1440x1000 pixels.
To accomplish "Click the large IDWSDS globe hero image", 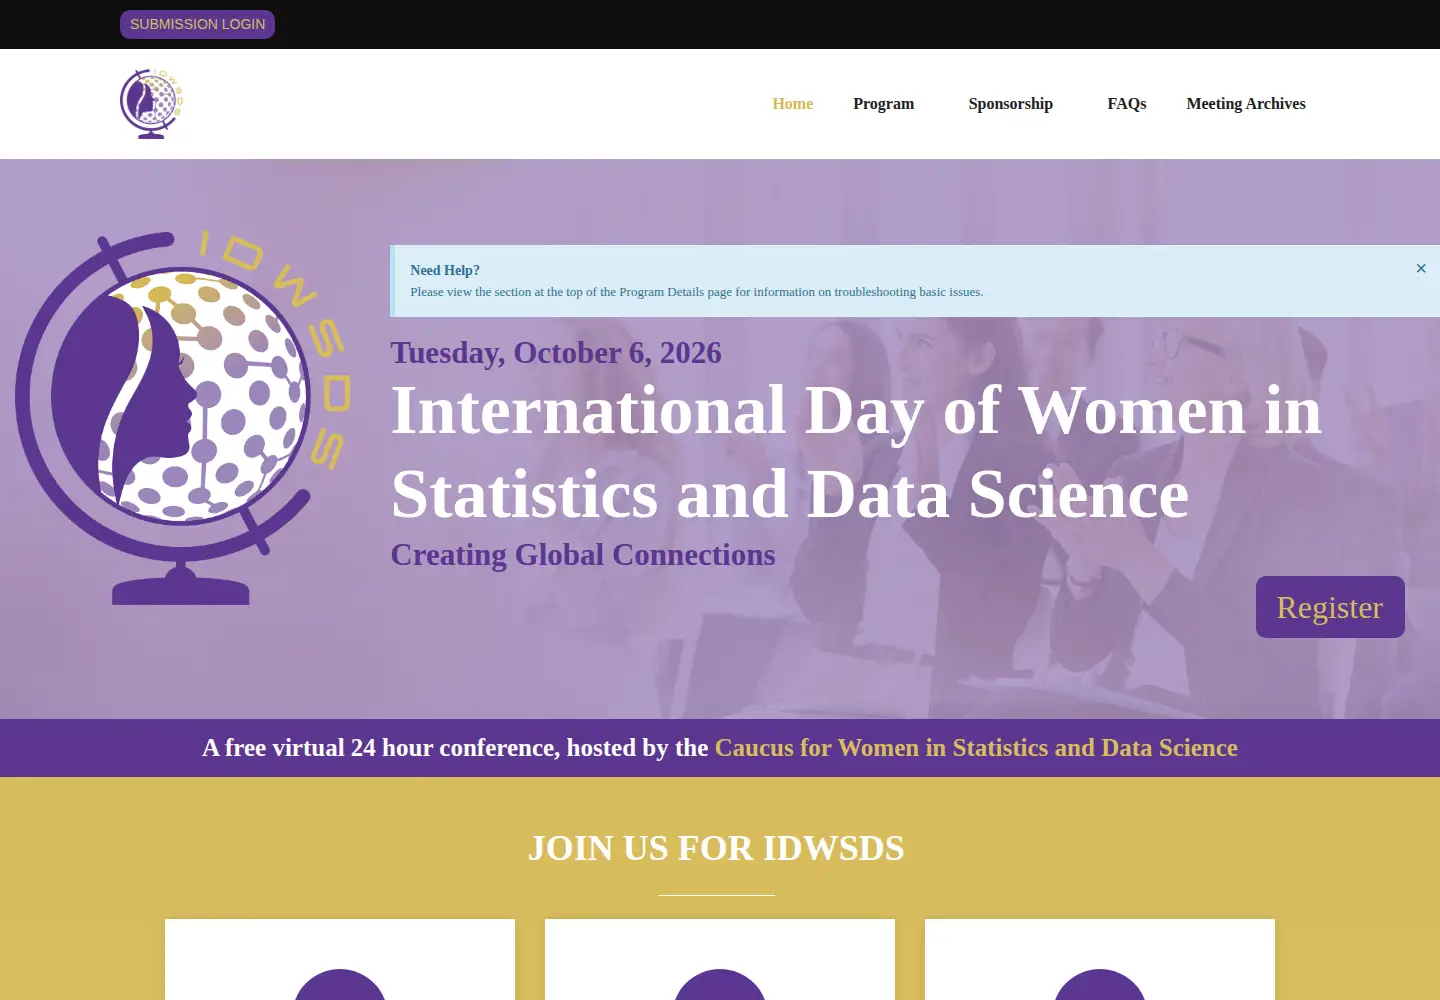I will point(183,418).
